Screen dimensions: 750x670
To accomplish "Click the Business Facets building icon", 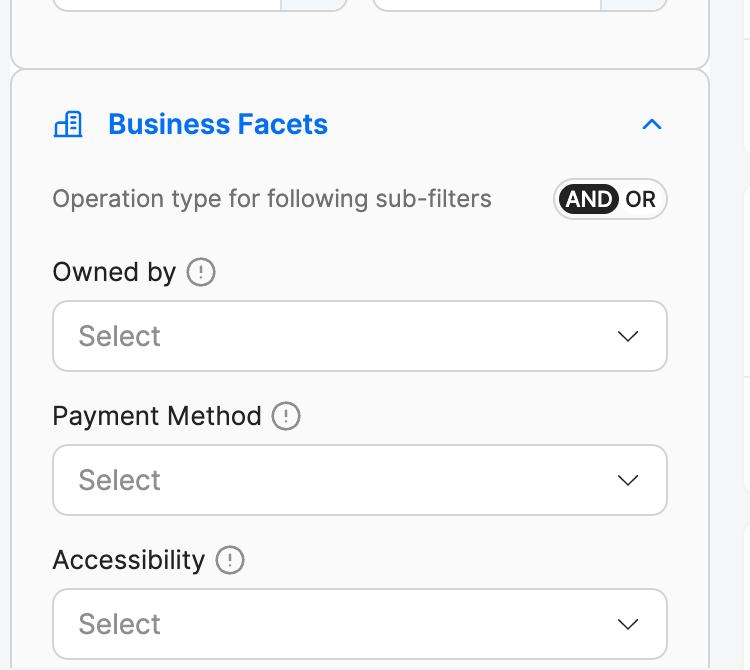I will [68, 124].
